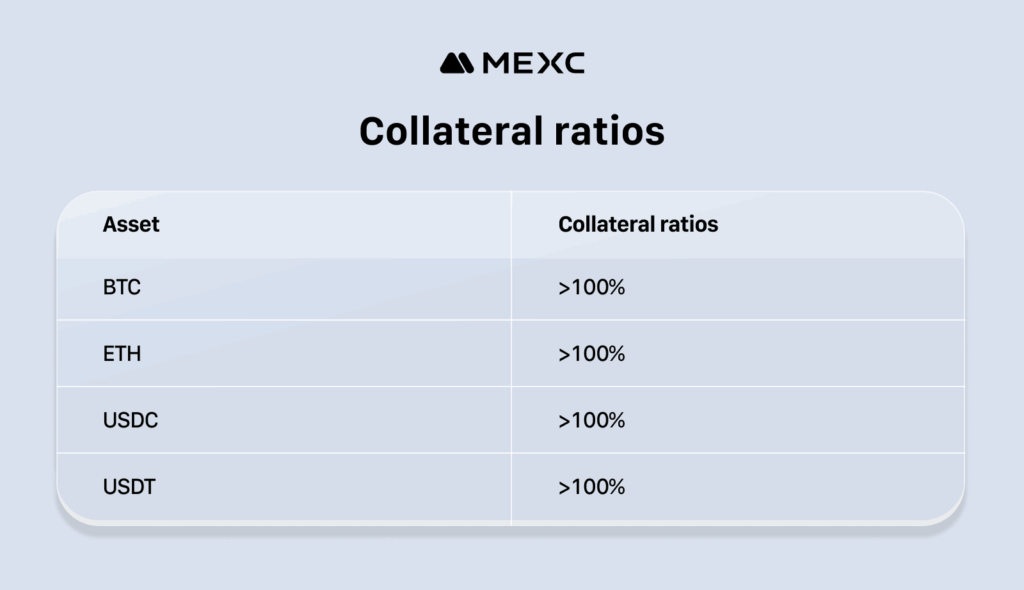
Task: Choose the >100% value in USDT row
Action: point(591,487)
